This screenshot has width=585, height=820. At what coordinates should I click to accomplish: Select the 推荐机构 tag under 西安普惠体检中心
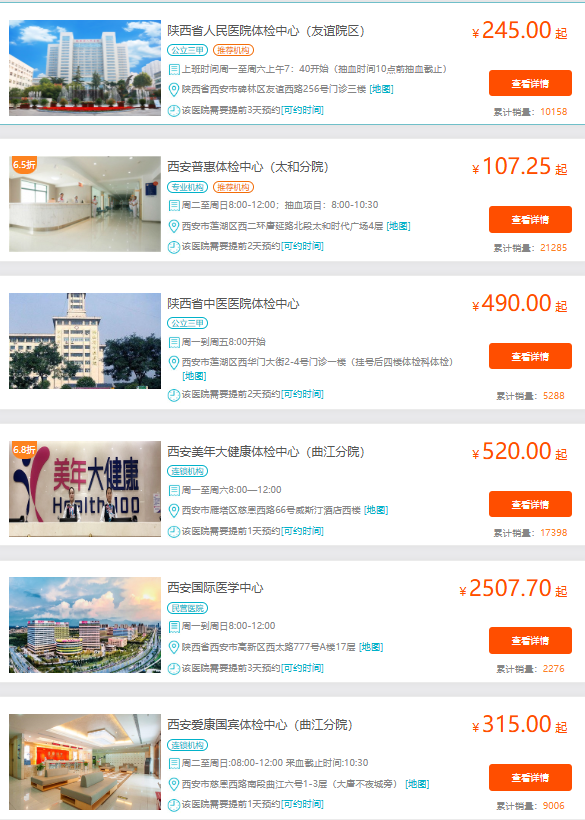click(233, 187)
